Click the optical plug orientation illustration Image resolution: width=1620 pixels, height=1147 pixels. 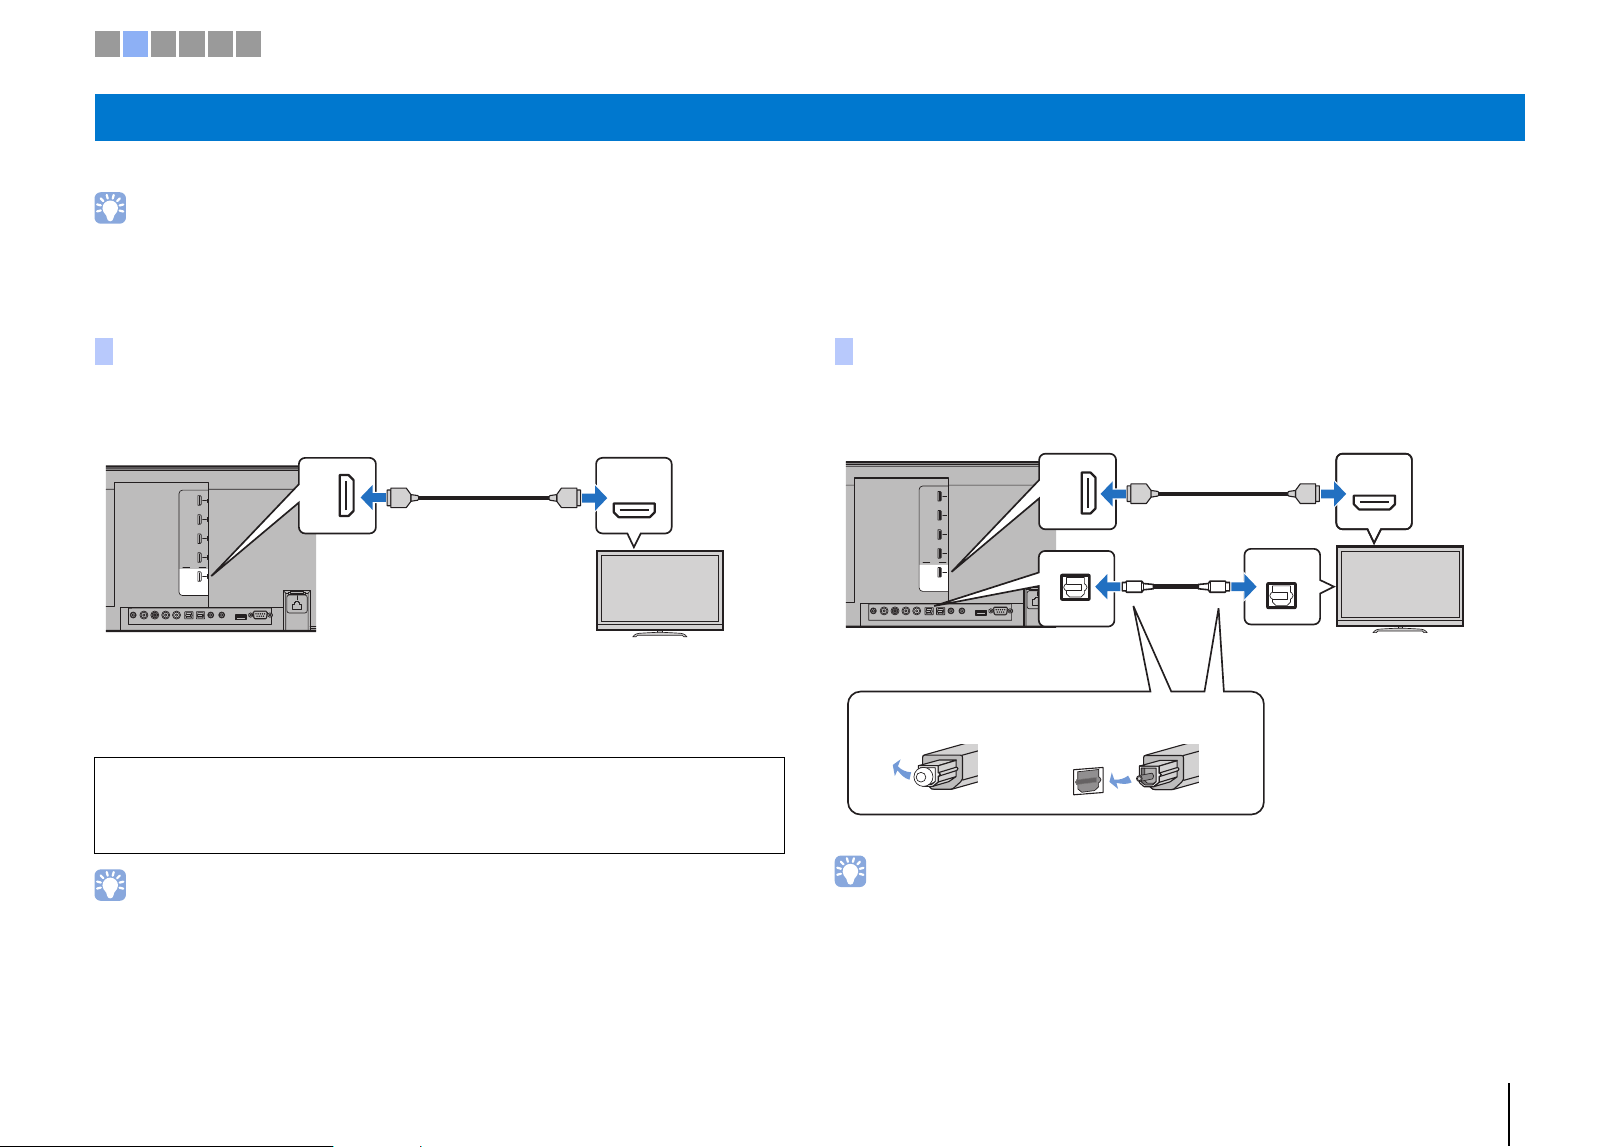[x=1136, y=769]
